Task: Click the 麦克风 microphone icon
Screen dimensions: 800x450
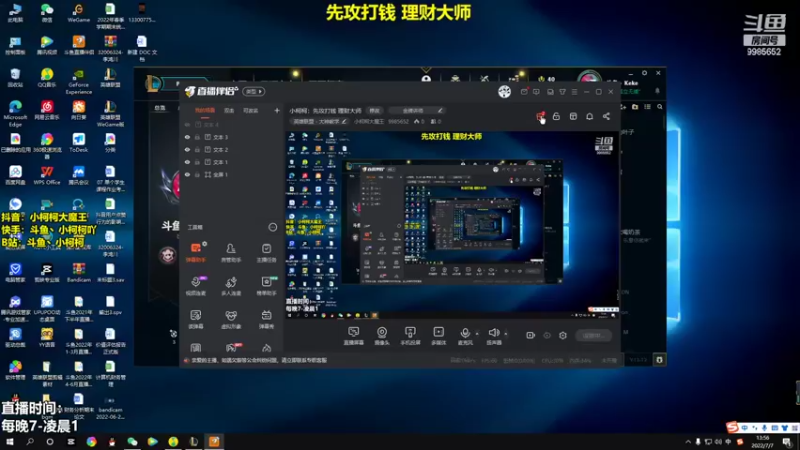Action: click(465, 333)
